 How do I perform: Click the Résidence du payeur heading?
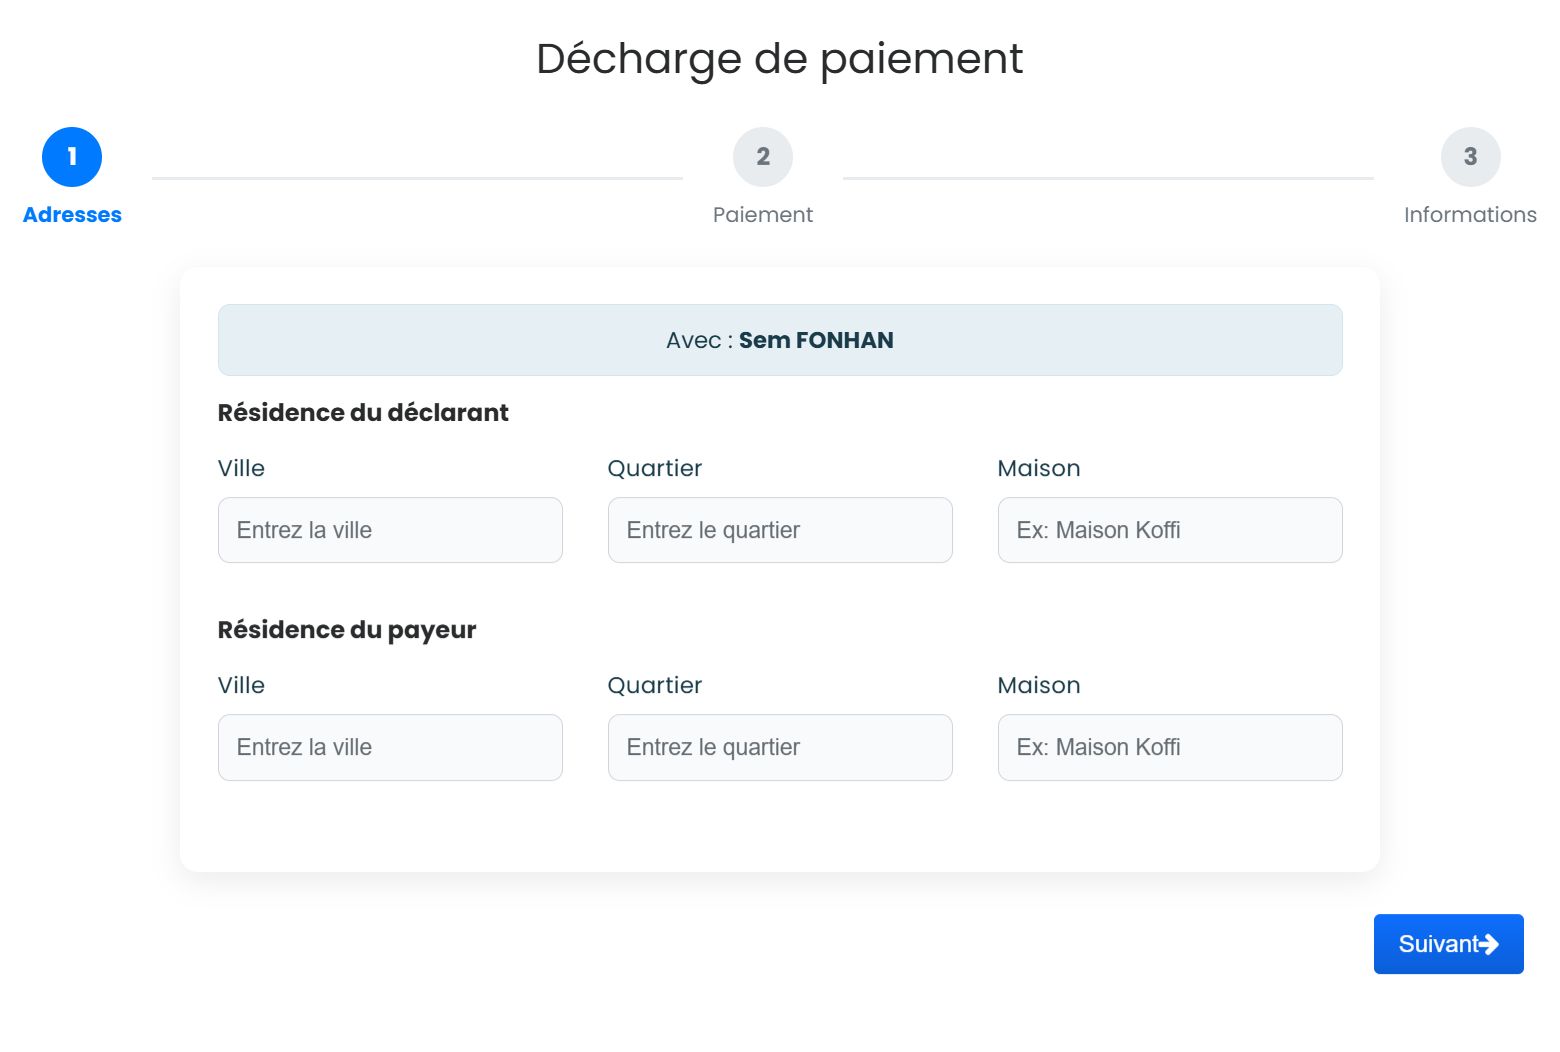[347, 630]
